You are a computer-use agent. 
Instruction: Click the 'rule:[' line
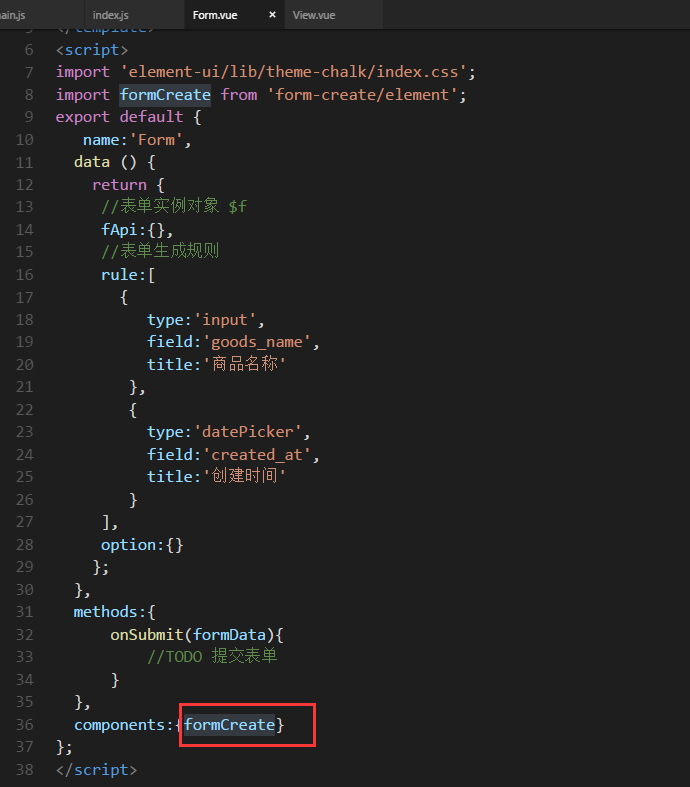pos(128,275)
